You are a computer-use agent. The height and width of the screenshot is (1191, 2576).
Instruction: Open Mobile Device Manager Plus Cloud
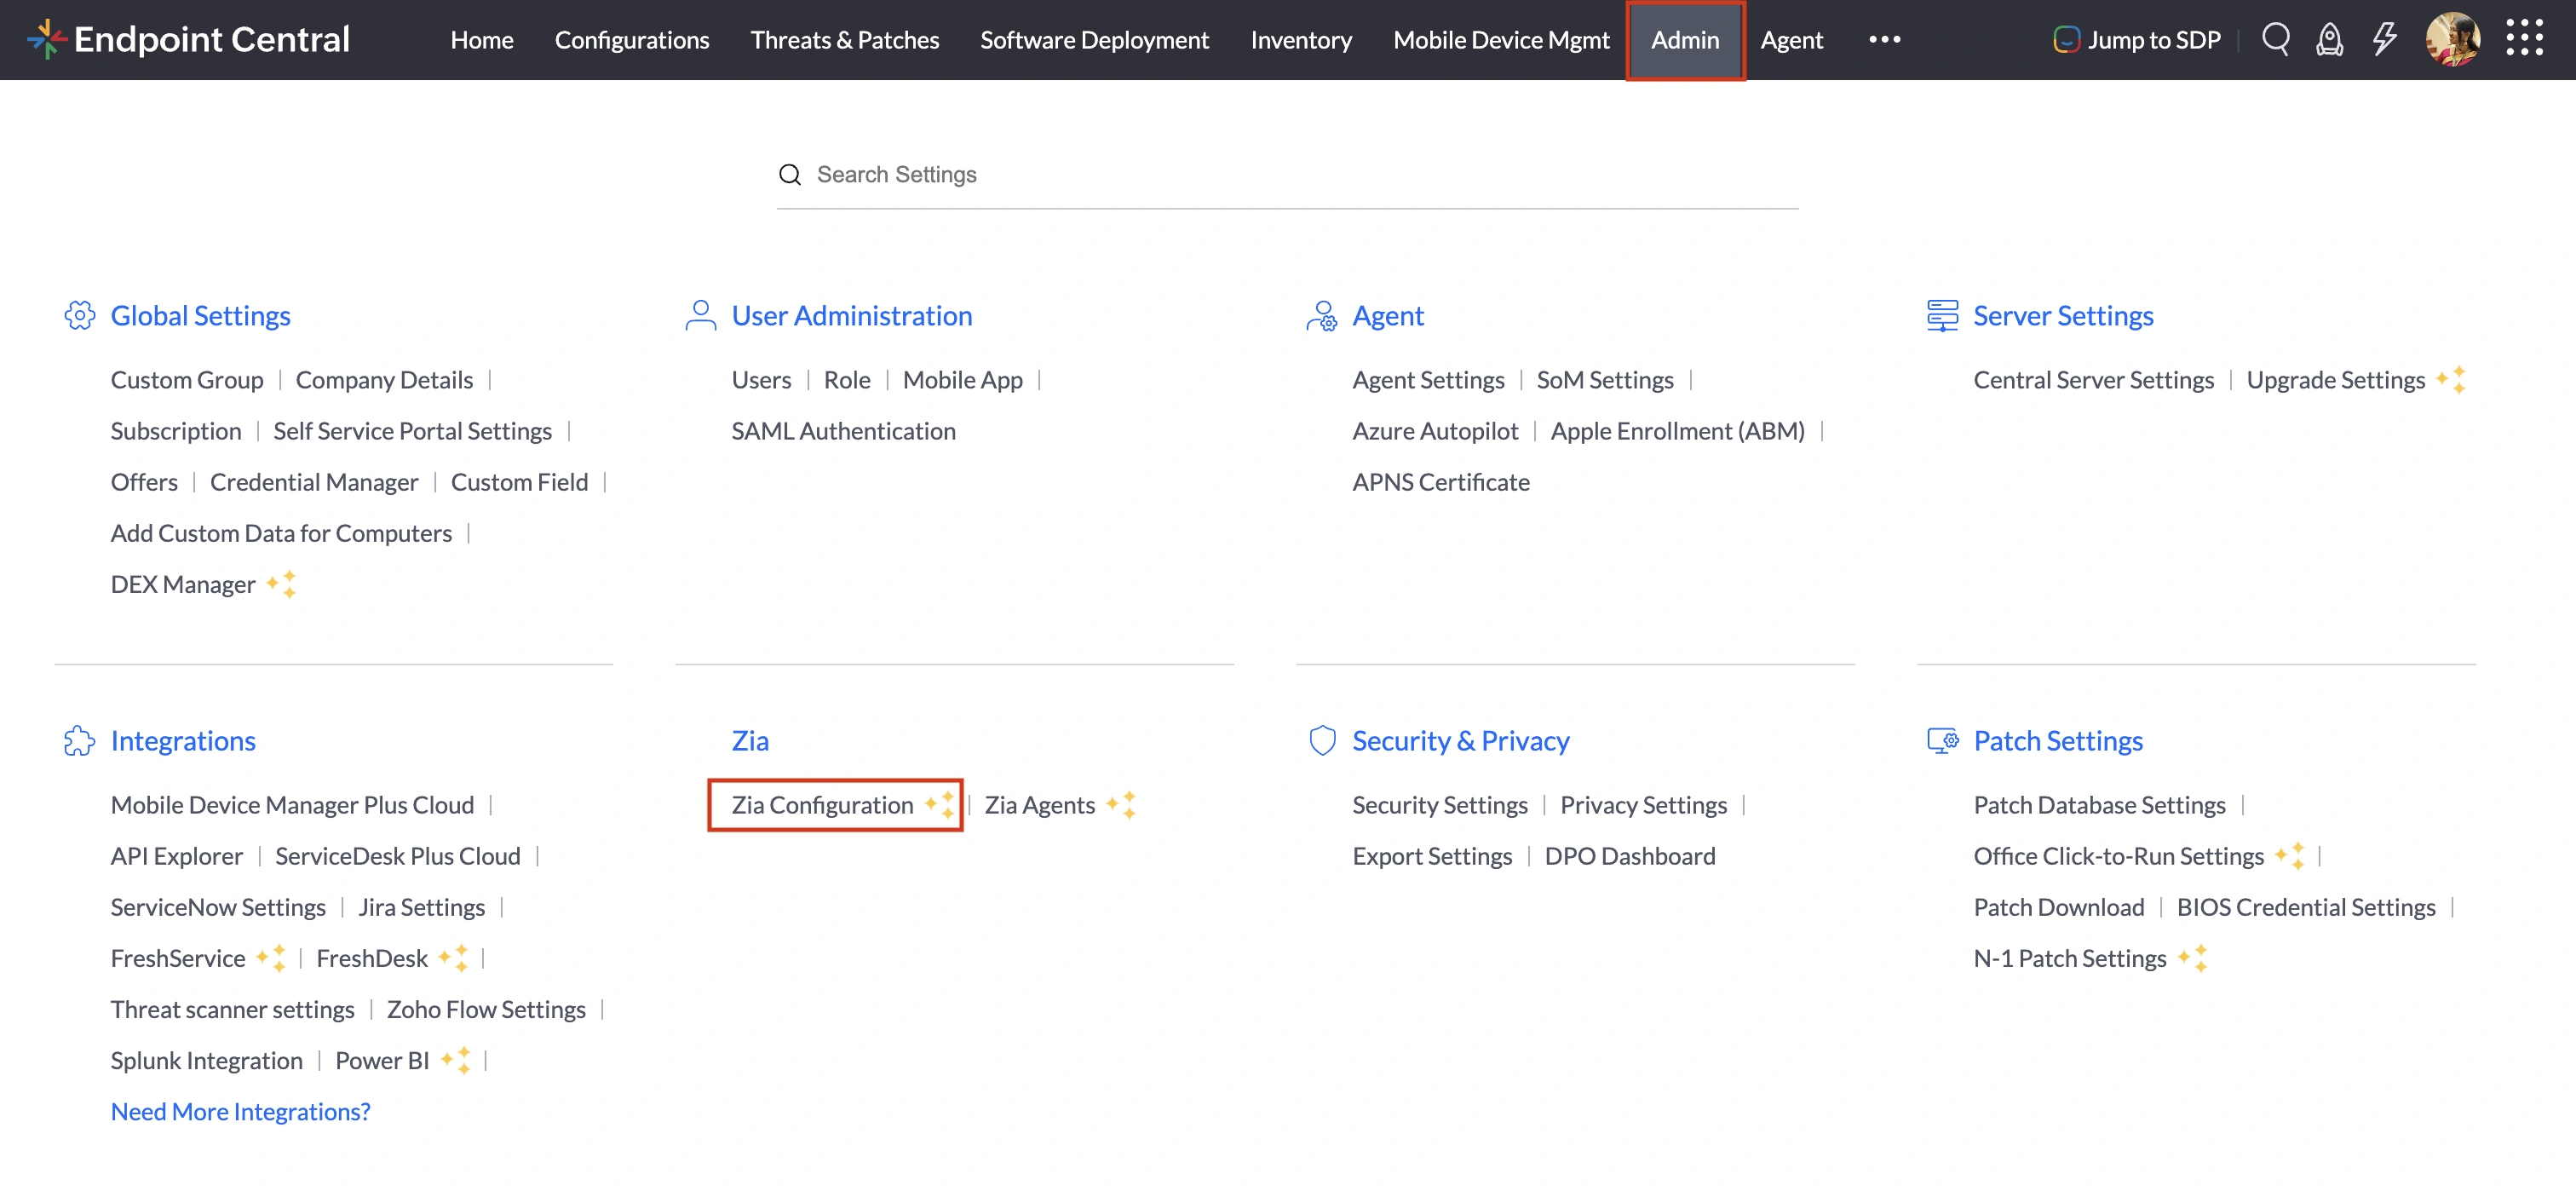[292, 804]
